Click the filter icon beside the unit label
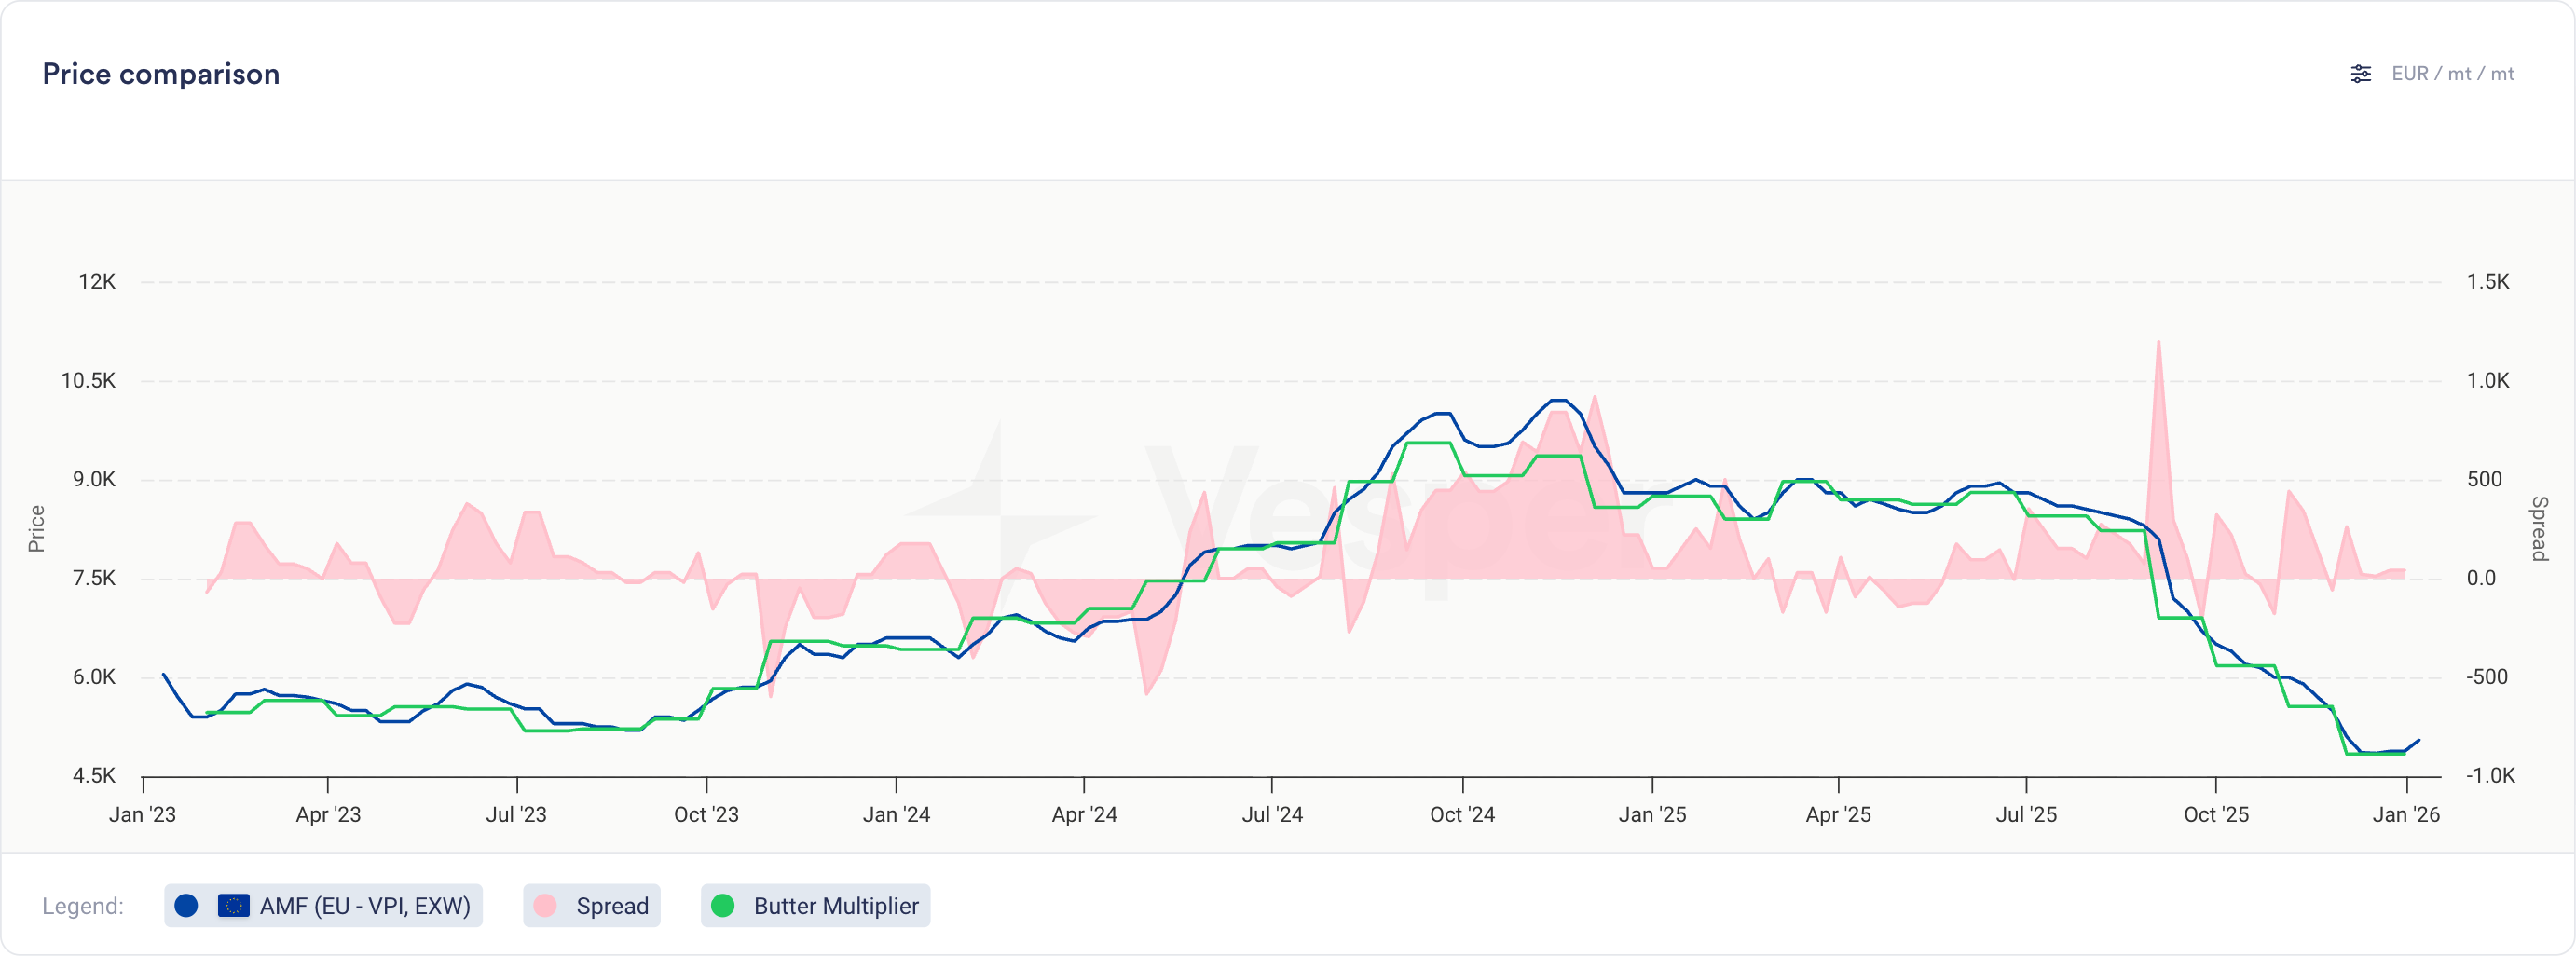The image size is (2576, 956). (x=2361, y=73)
